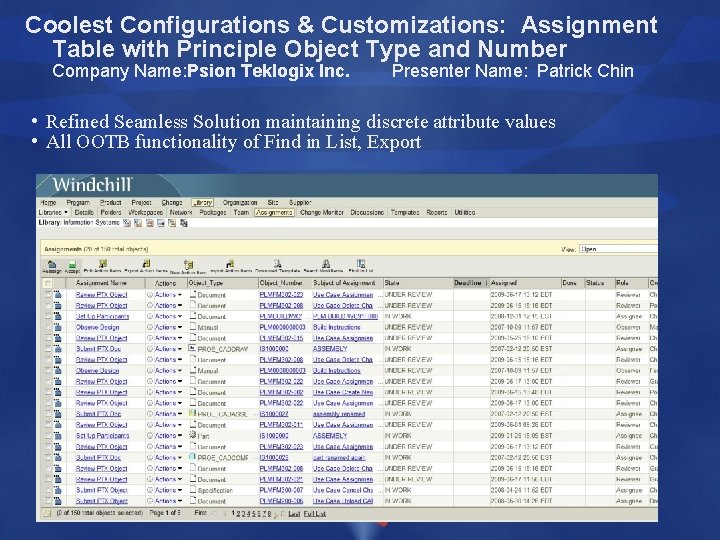This screenshot has width=720, height=540.
Task: Open the Utilities sub-tab
Action: click(465, 212)
